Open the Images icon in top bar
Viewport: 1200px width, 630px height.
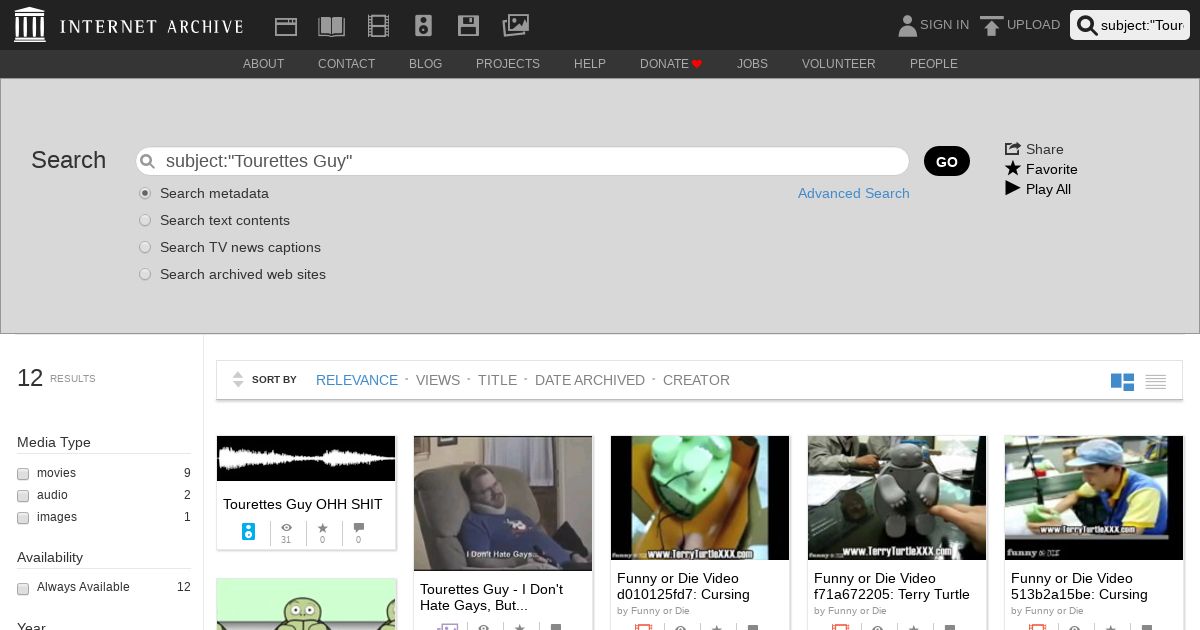(515, 25)
